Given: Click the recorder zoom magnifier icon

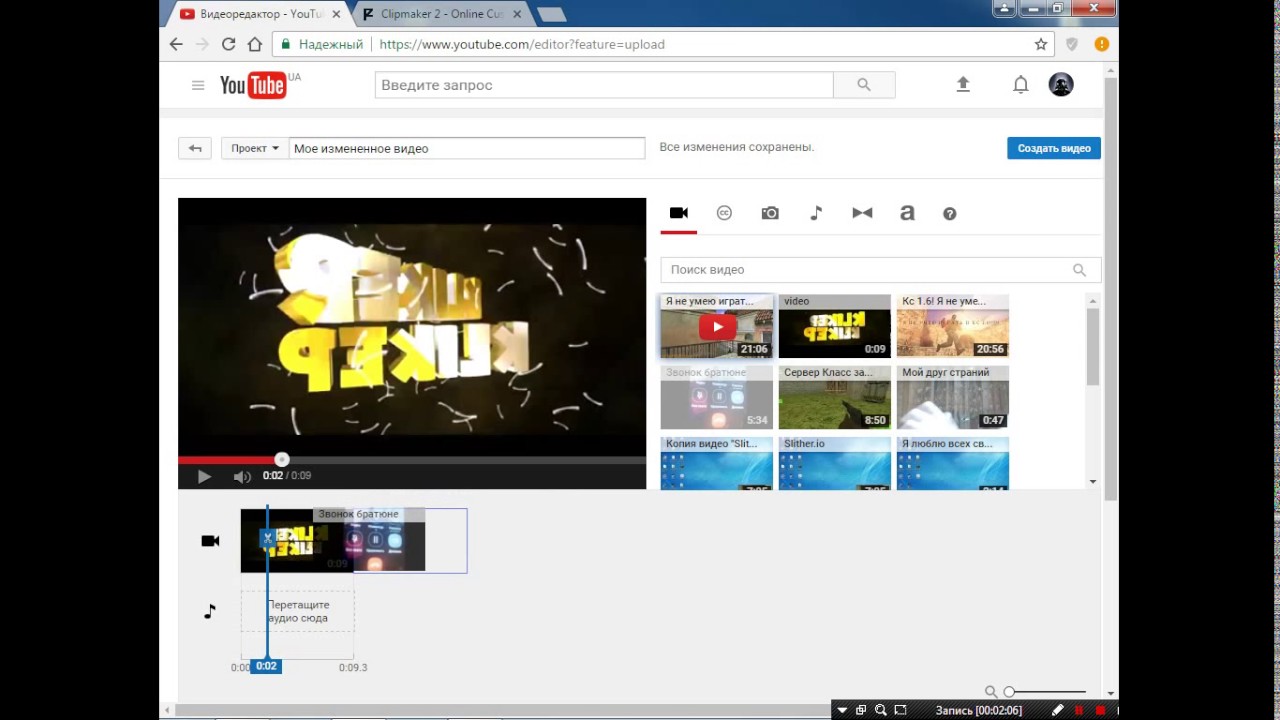Looking at the screenshot, I should pyautogui.click(x=880, y=710).
